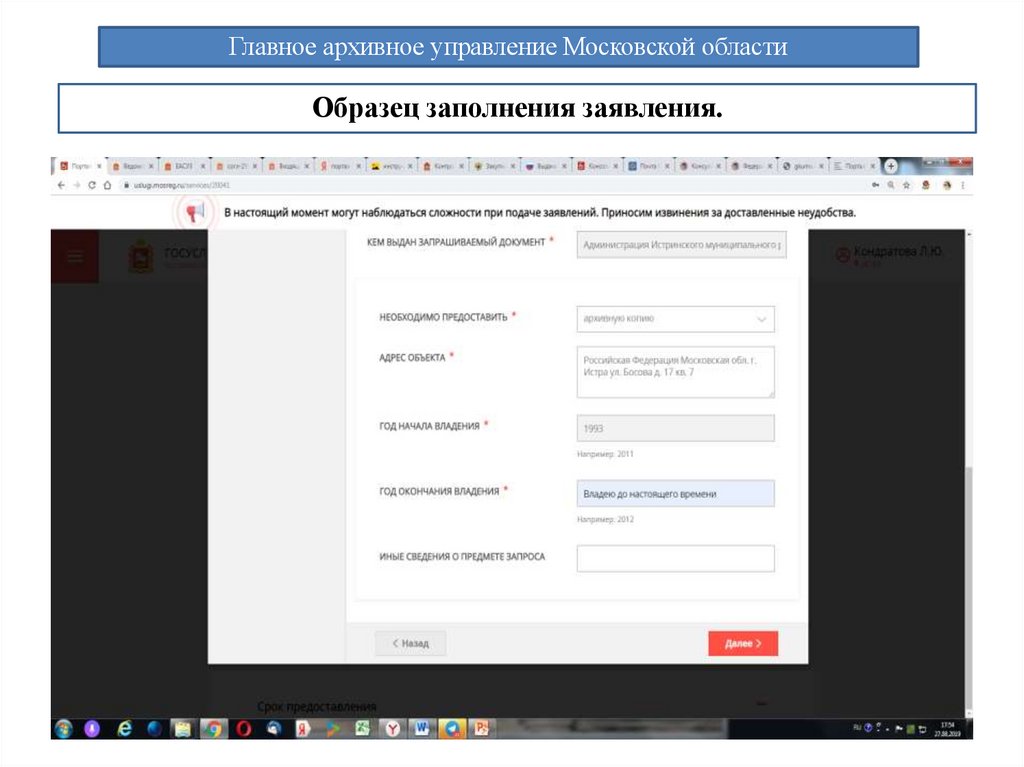Switch to the 'ЕАСУЗ' browser tab
The width and height of the screenshot is (1024, 767).
pyautogui.click(x=184, y=167)
